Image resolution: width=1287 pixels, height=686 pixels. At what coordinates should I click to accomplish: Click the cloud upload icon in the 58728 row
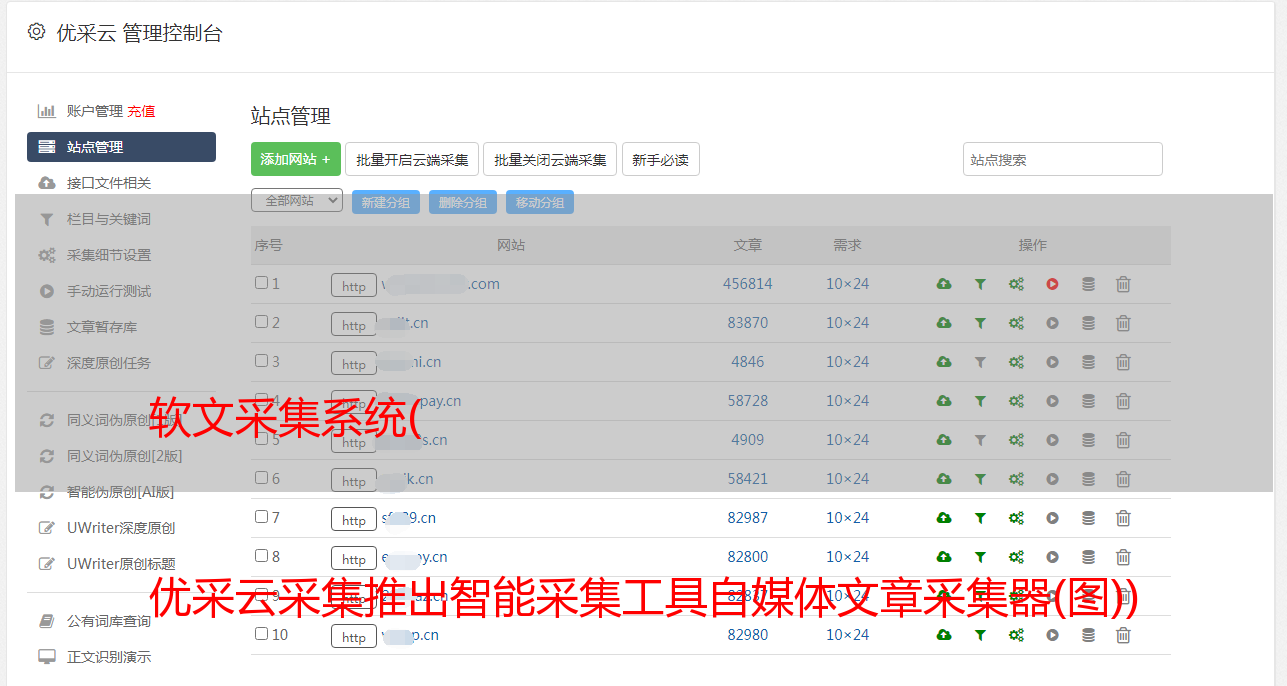point(944,401)
